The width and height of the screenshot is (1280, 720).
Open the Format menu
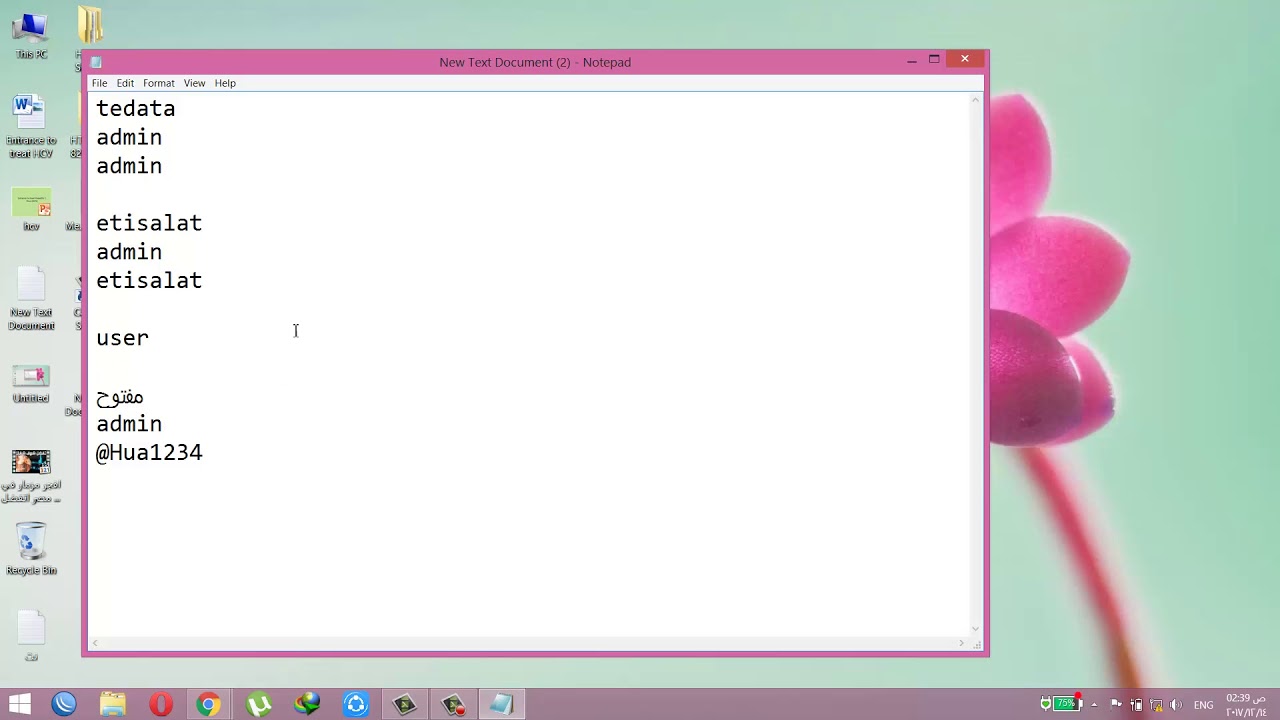tap(158, 83)
